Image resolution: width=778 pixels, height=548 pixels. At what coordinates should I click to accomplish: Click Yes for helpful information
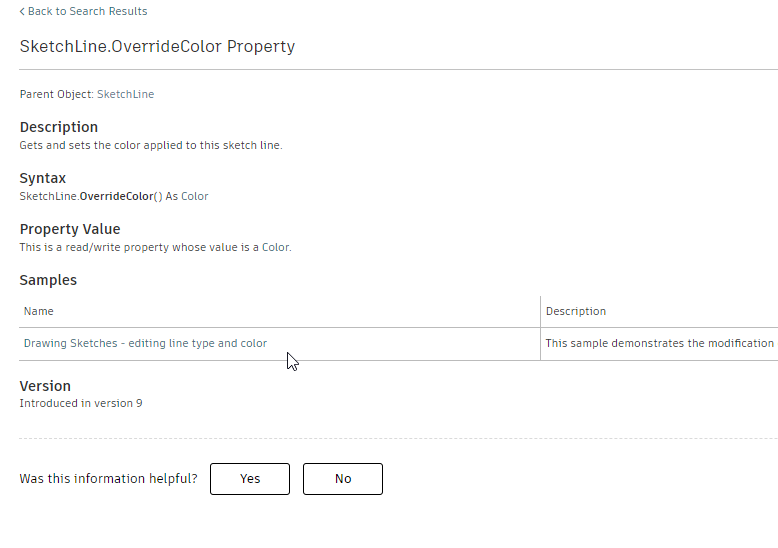[x=250, y=479]
